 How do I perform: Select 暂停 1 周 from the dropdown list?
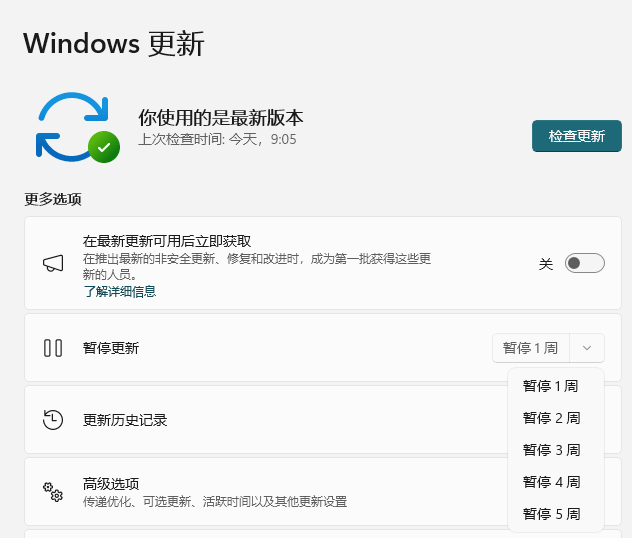pos(556,386)
